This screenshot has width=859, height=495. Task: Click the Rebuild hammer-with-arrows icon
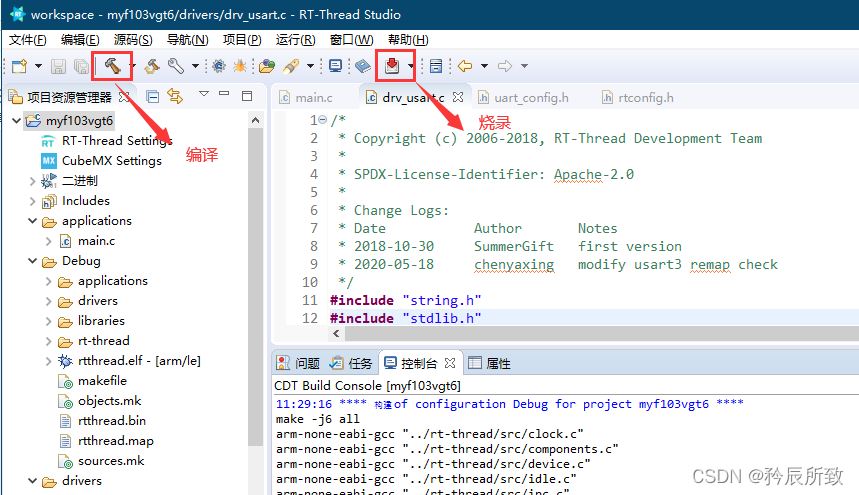(152, 66)
